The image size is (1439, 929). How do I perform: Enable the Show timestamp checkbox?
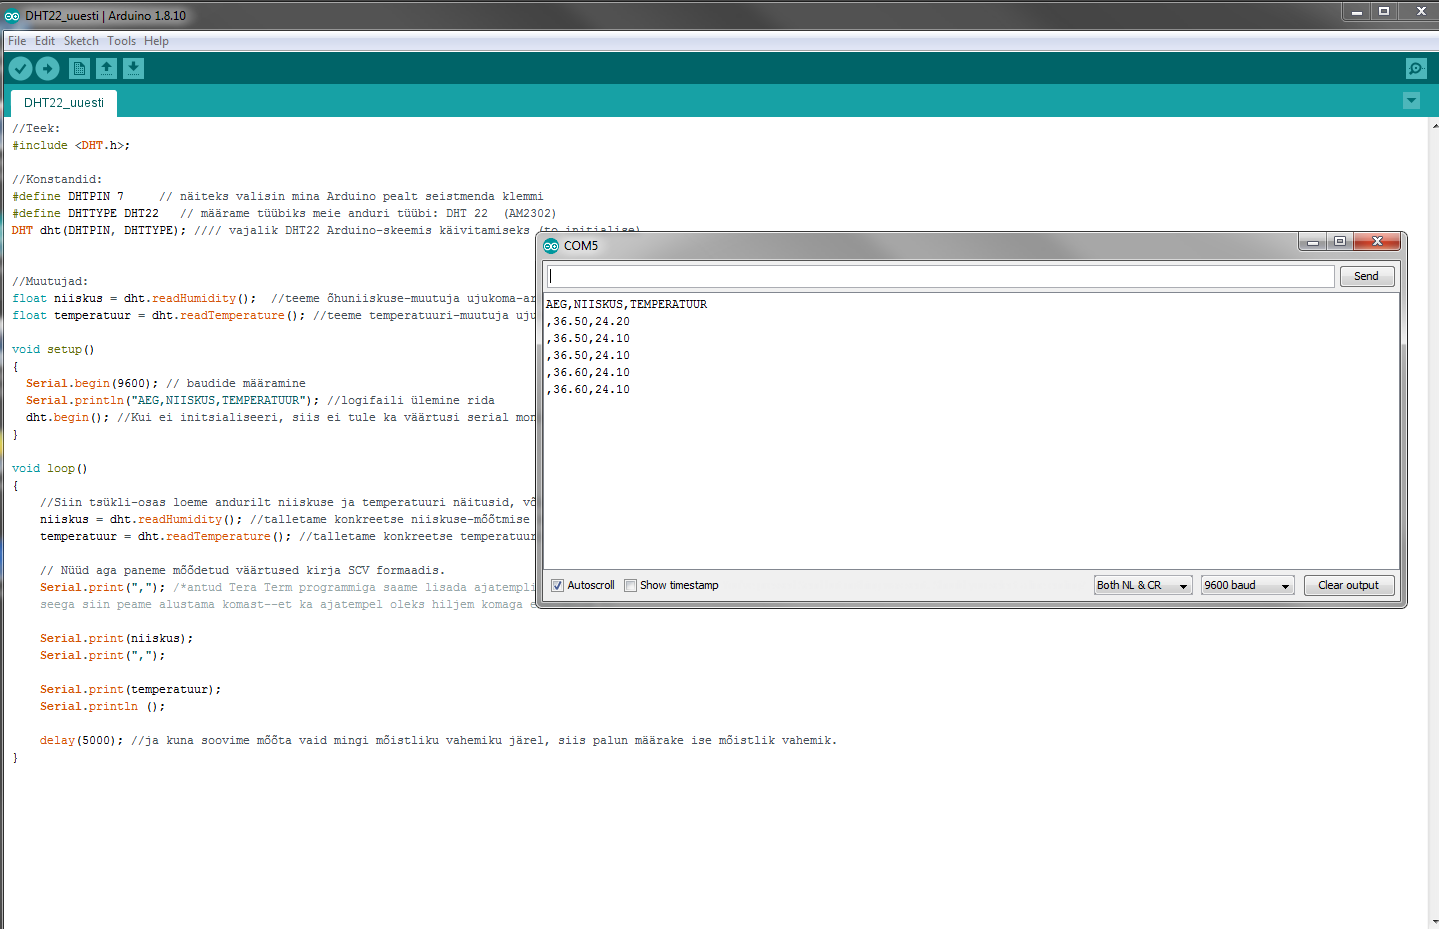(631, 586)
